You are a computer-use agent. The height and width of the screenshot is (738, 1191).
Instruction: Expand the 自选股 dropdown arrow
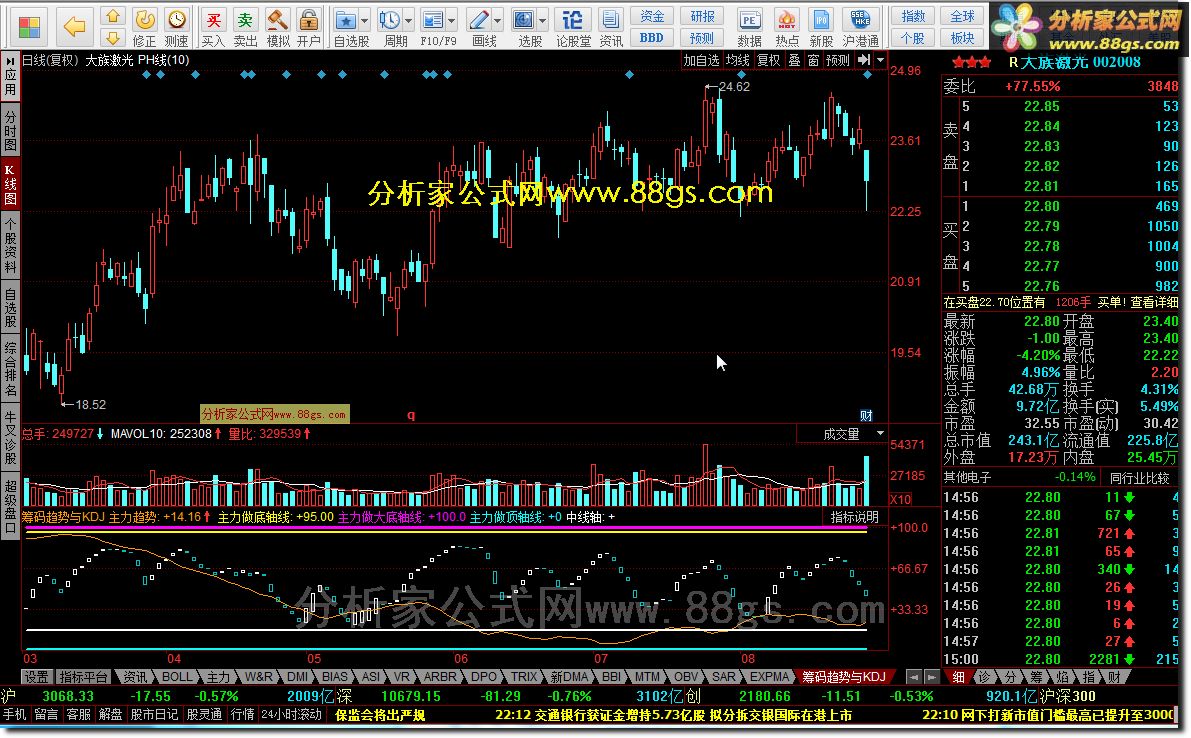(365, 20)
